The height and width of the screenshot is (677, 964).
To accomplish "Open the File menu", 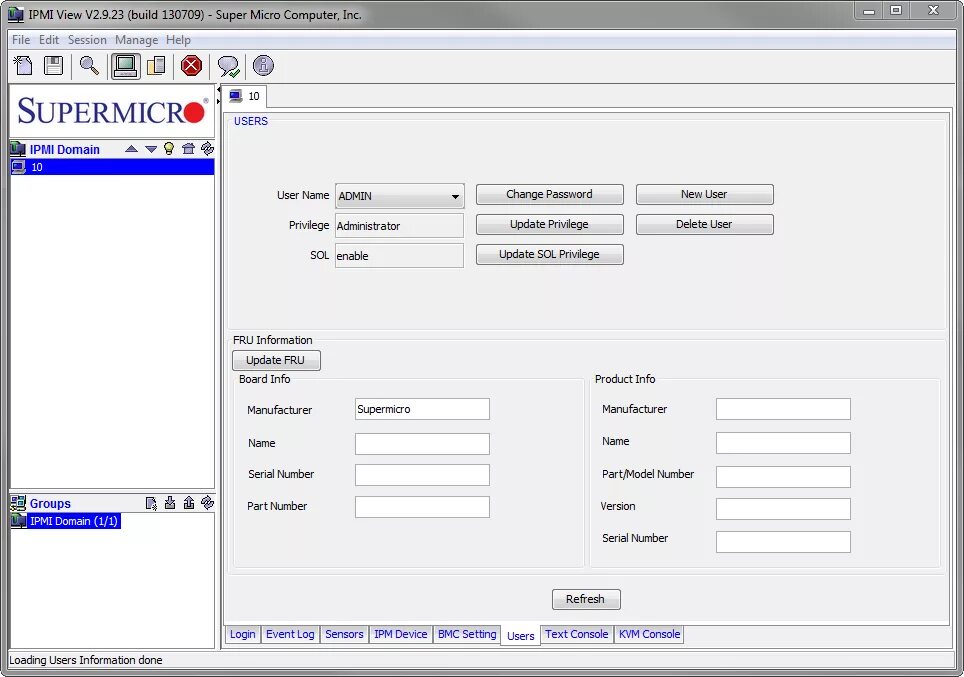I will pyautogui.click(x=21, y=39).
